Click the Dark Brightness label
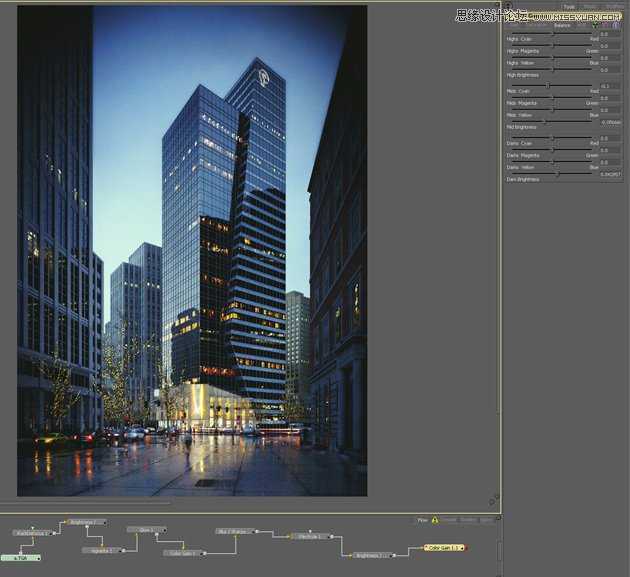Image resolution: width=630 pixels, height=577 pixels. [523, 179]
